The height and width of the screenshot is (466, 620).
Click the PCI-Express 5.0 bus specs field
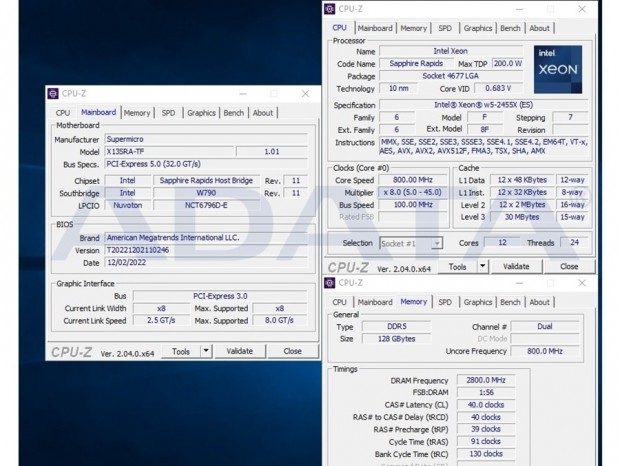[206, 164]
